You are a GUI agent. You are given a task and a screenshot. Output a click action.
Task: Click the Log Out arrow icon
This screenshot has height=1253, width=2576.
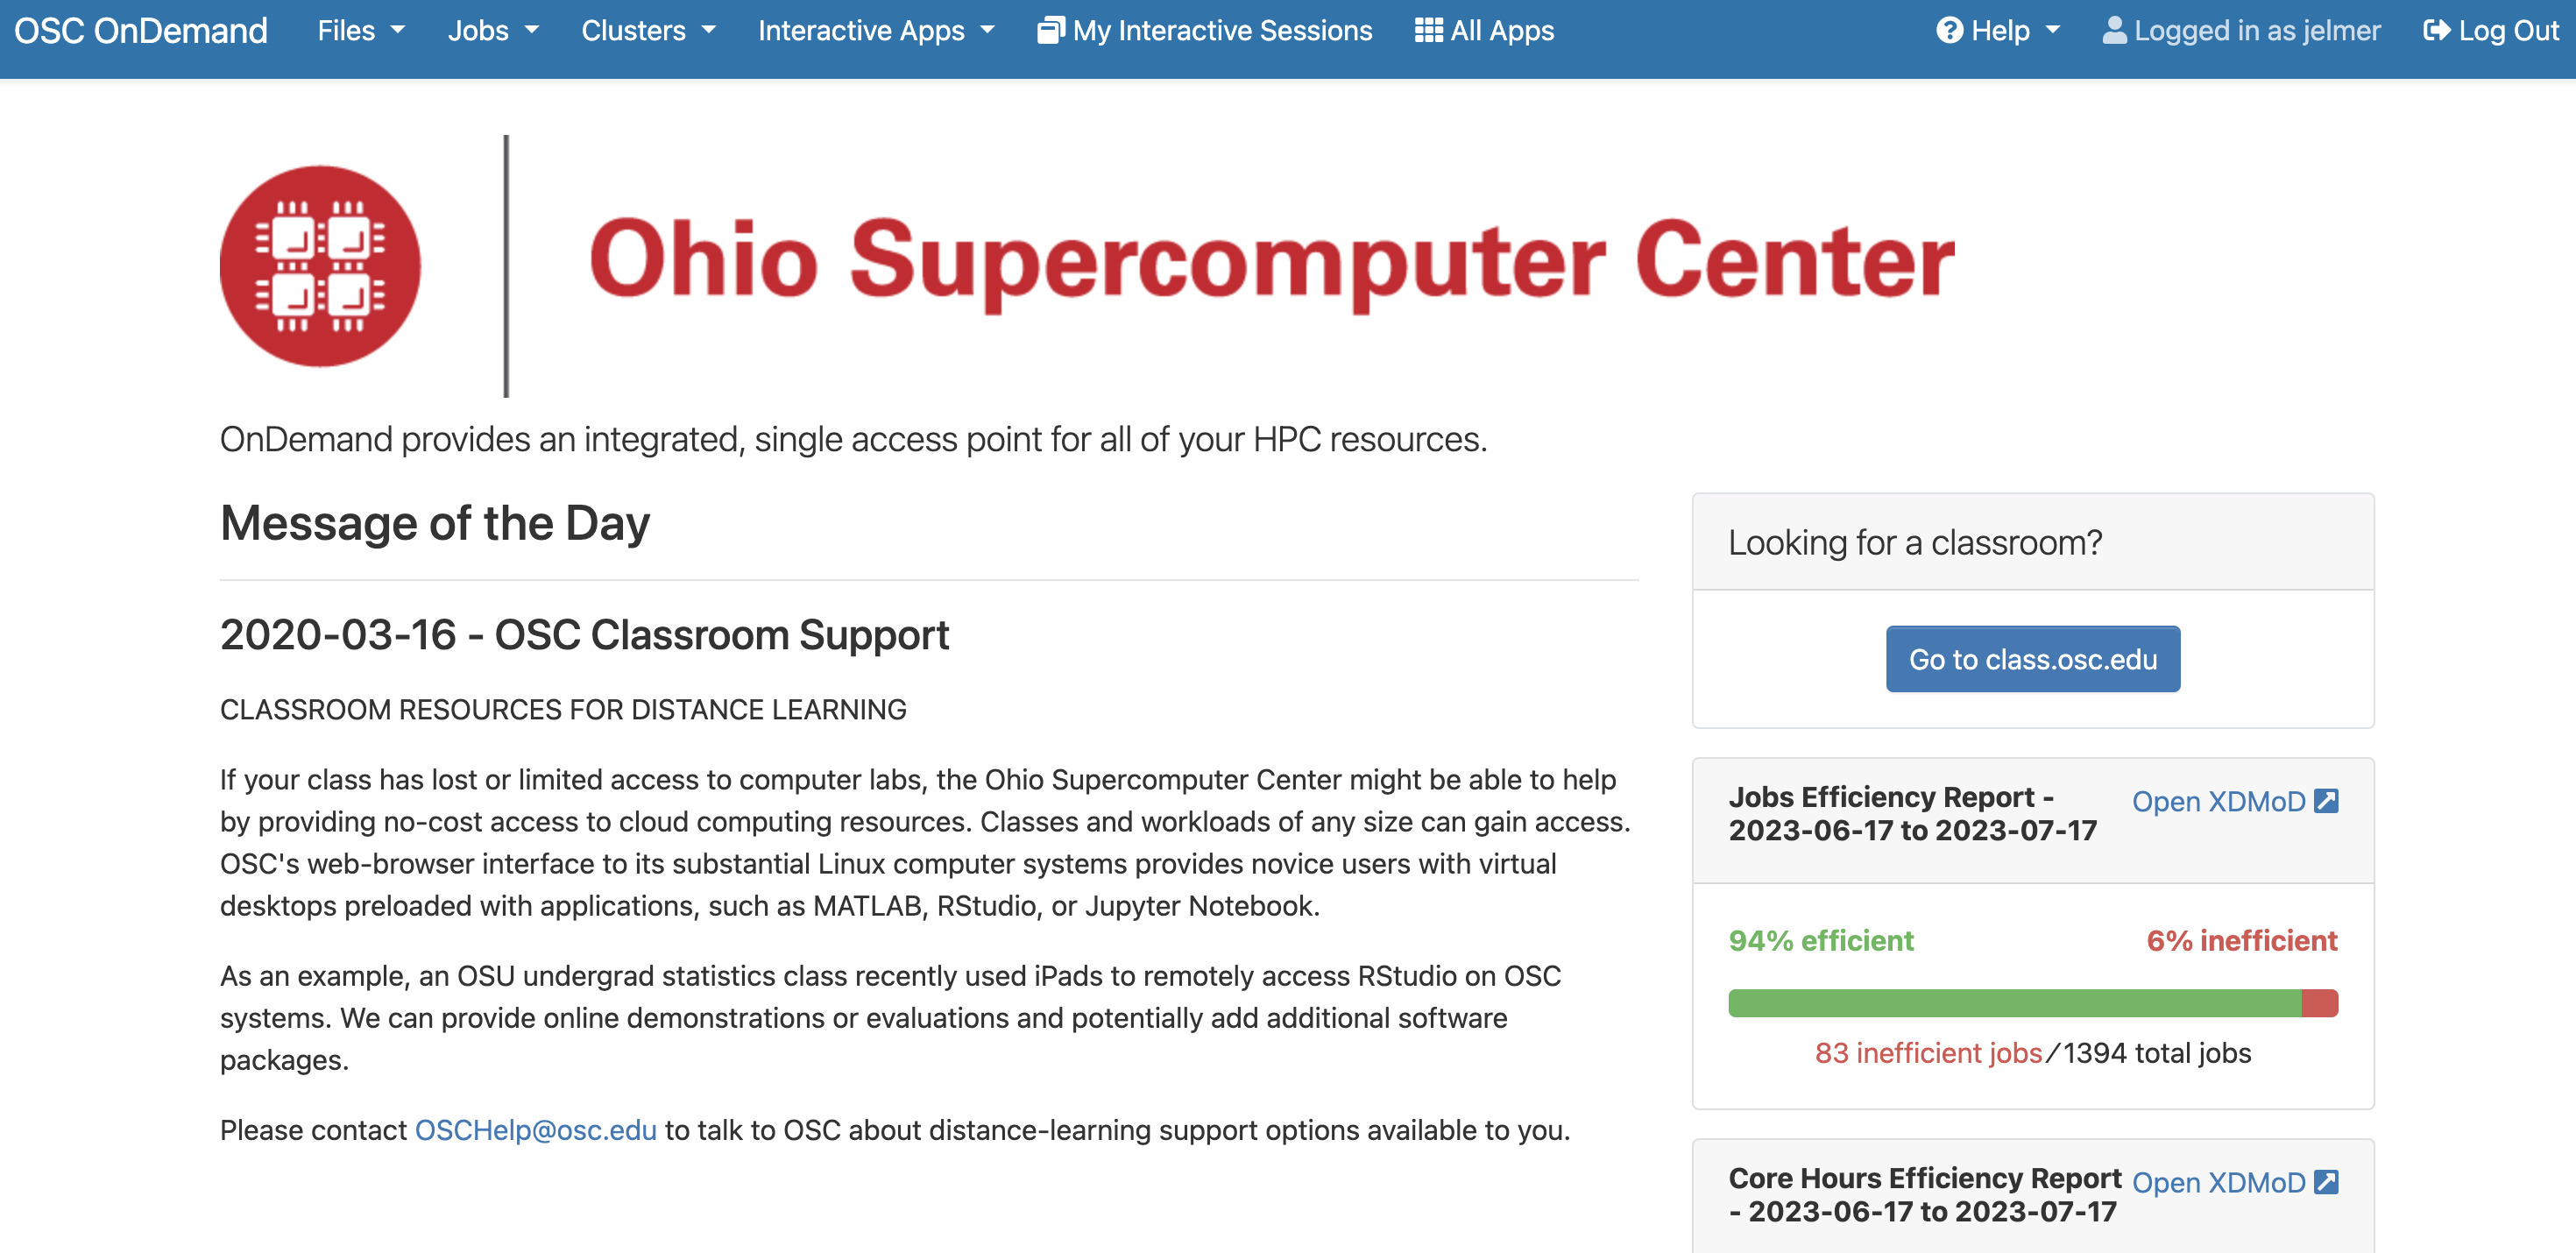[x=2437, y=31]
